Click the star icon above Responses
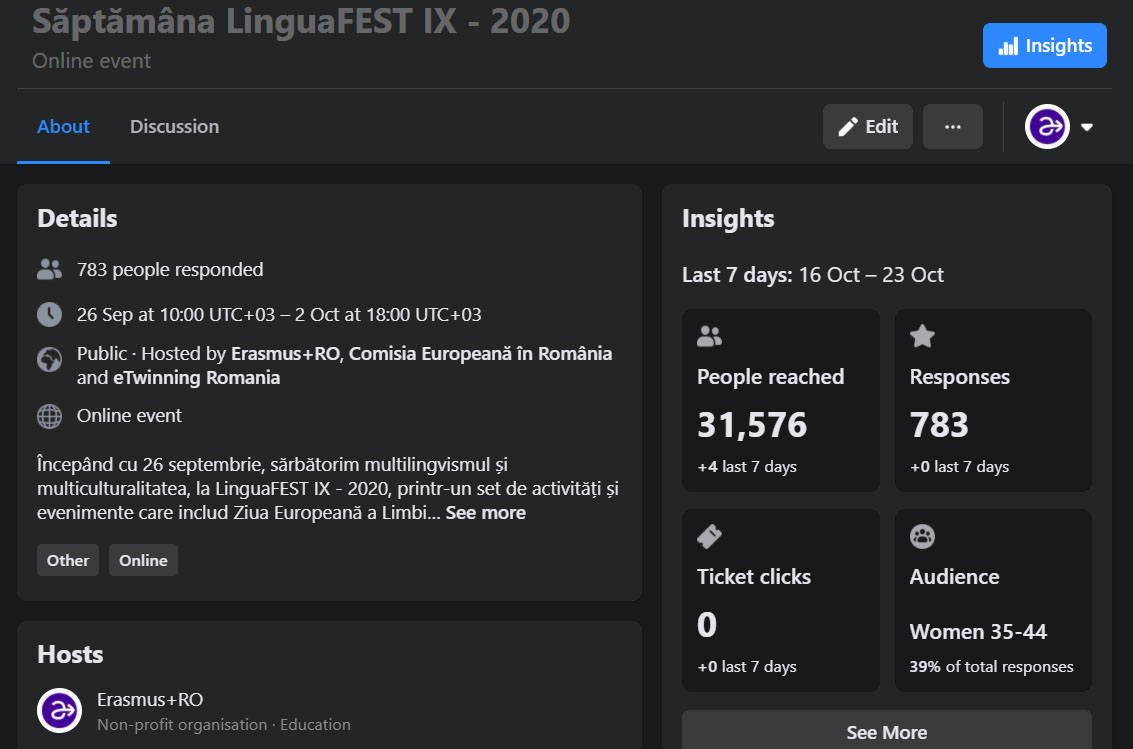The image size is (1133, 749). pyautogui.click(x=922, y=337)
